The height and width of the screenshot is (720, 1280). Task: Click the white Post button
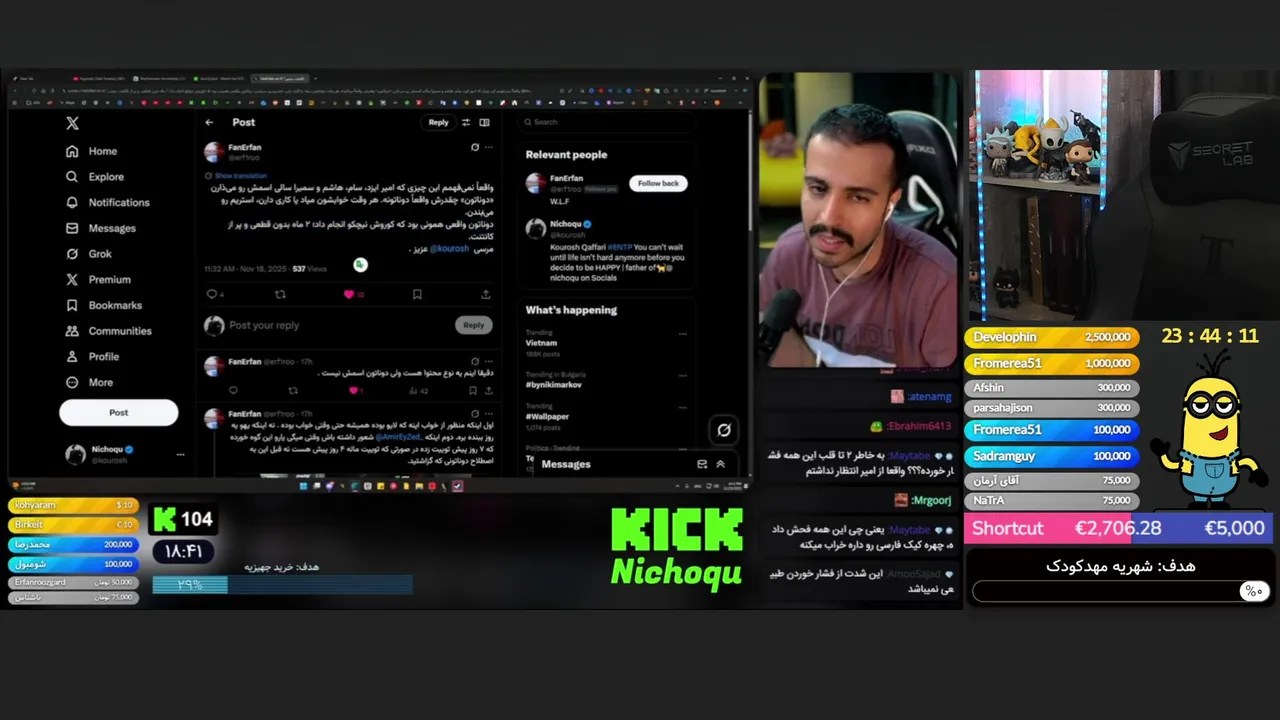118,412
